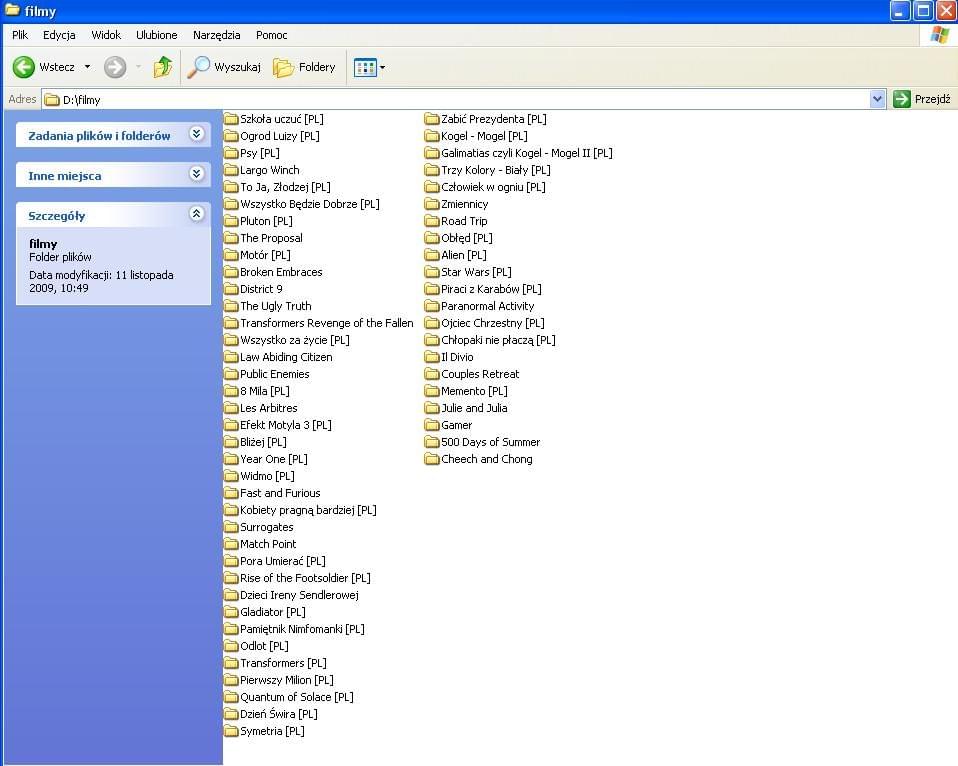This screenshot has height=766, width=958.
Task: Expand the Zadania plików i folderów panel
Action: [196, 135]
